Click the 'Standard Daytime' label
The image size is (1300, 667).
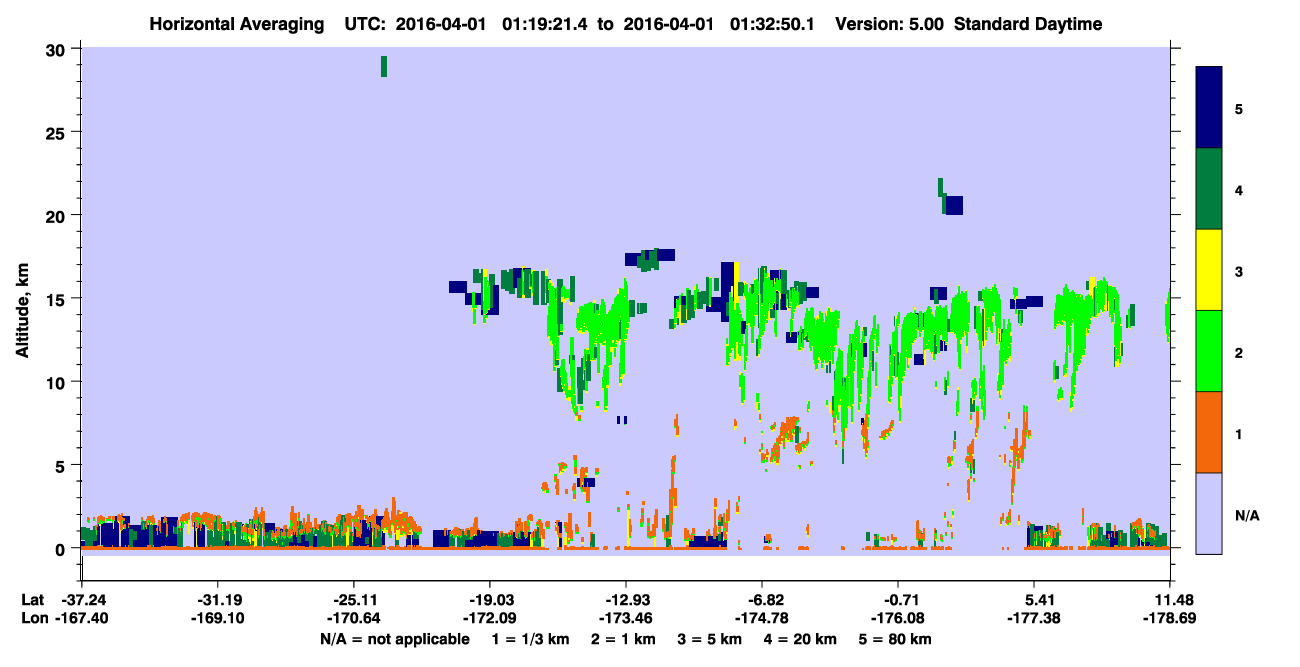click(1028, 24)
